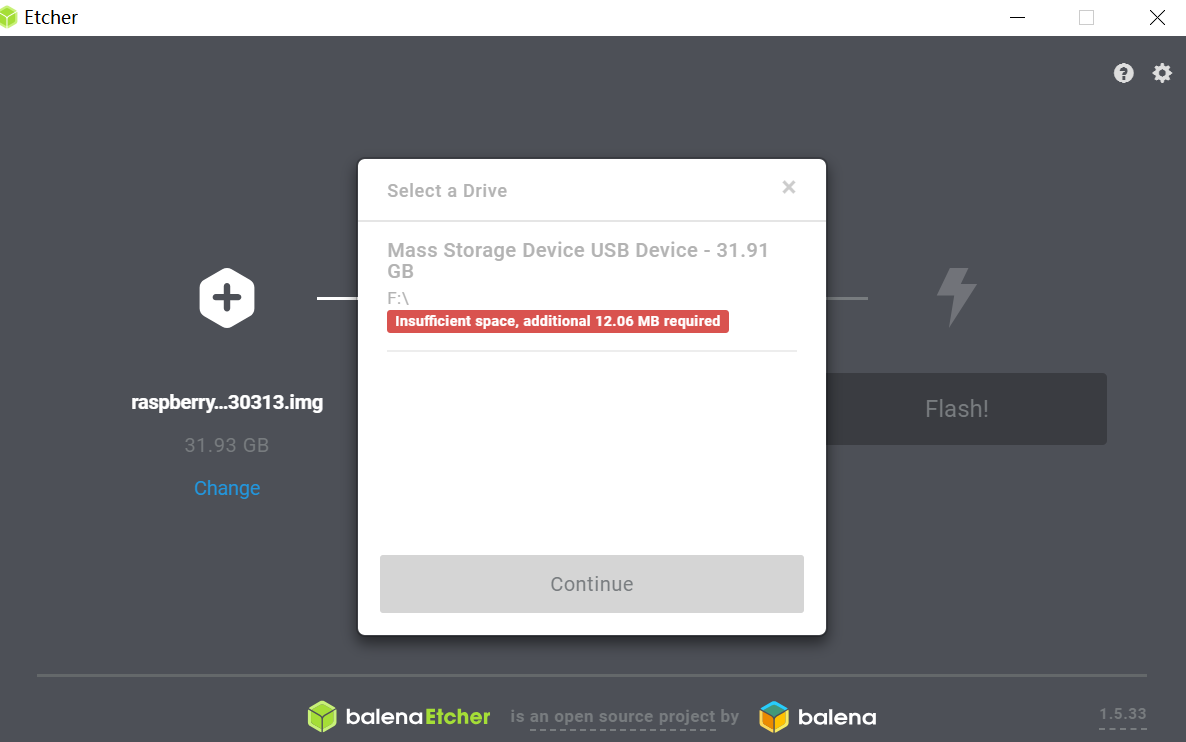The width and height of the screenshot is (1186, 742).
Task: Click the Etcher icon in title bar
Action: coord(8,17)
